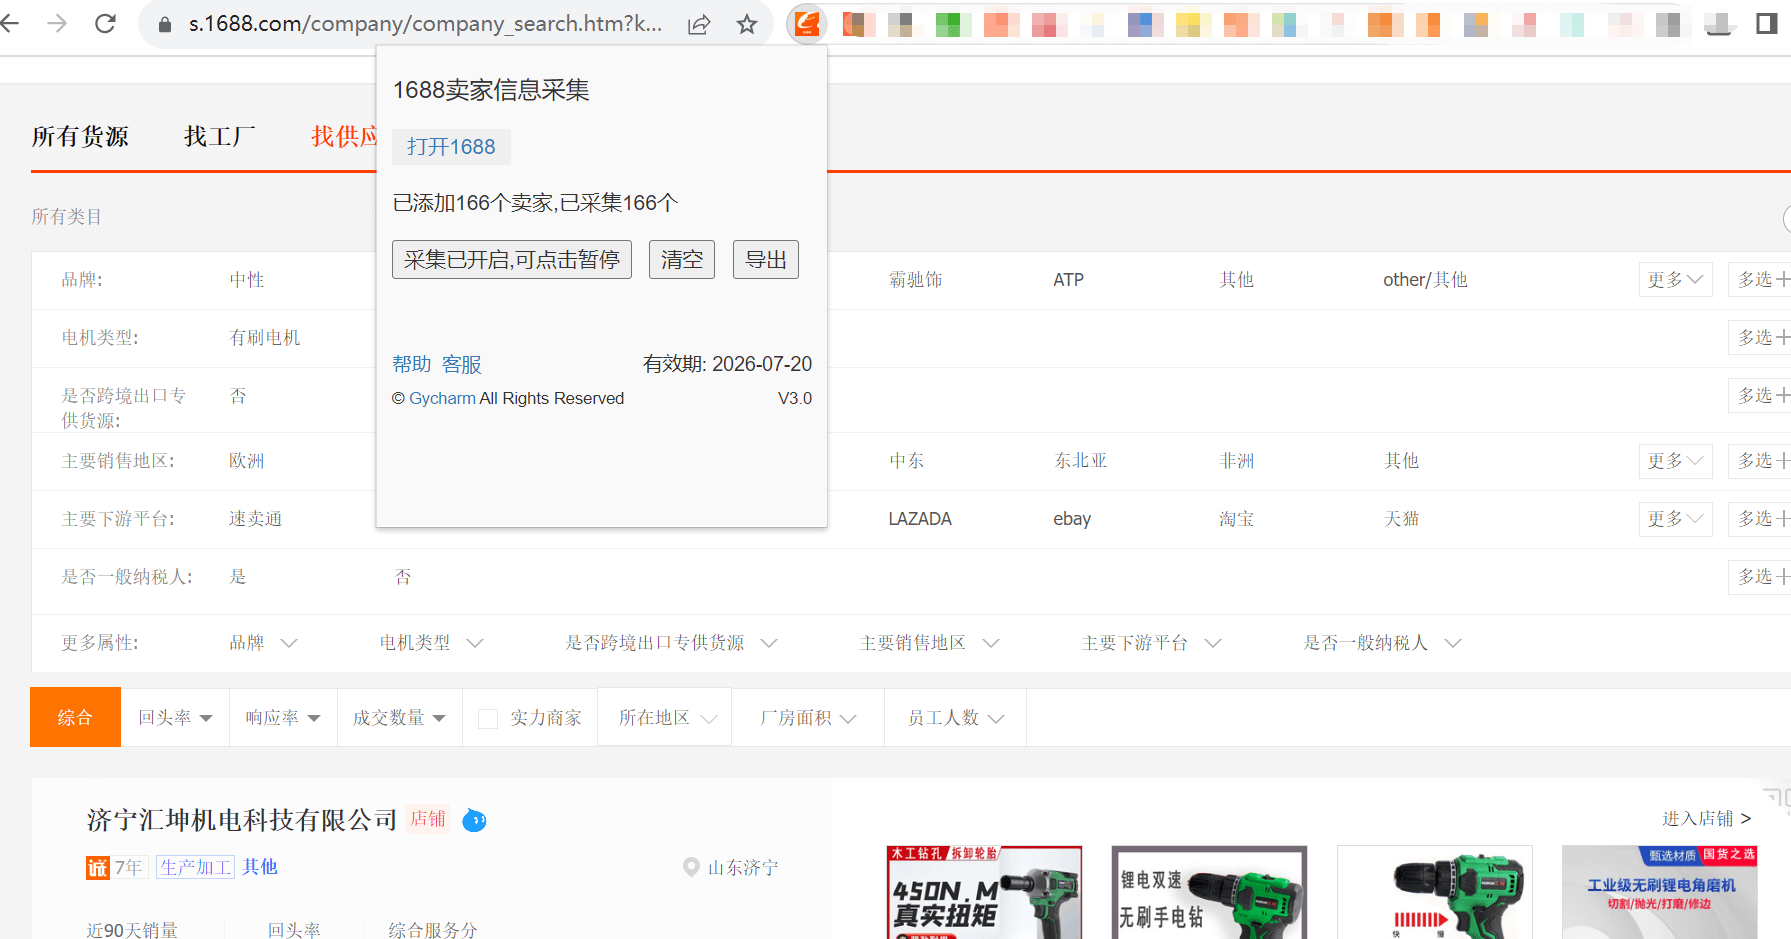Open the 450N.M wrench product thumbnail
This screenshot has height=939, width=1791.
[x=984, y=892]
